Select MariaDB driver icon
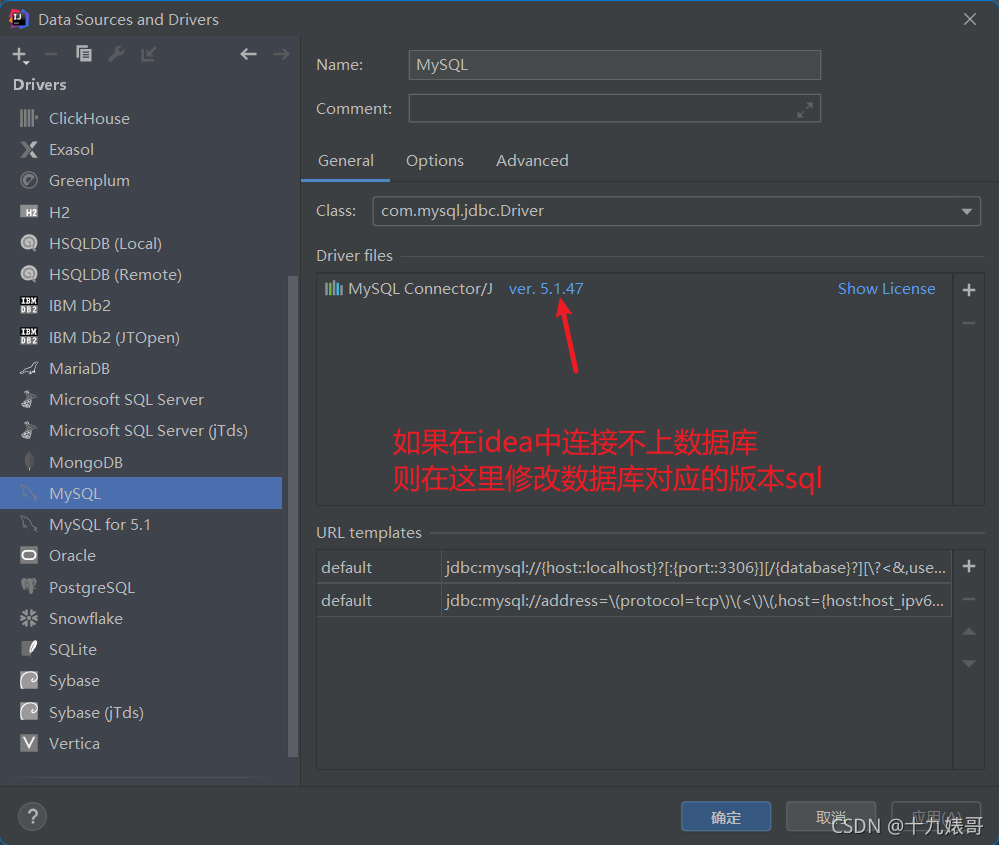 (29, 368)
